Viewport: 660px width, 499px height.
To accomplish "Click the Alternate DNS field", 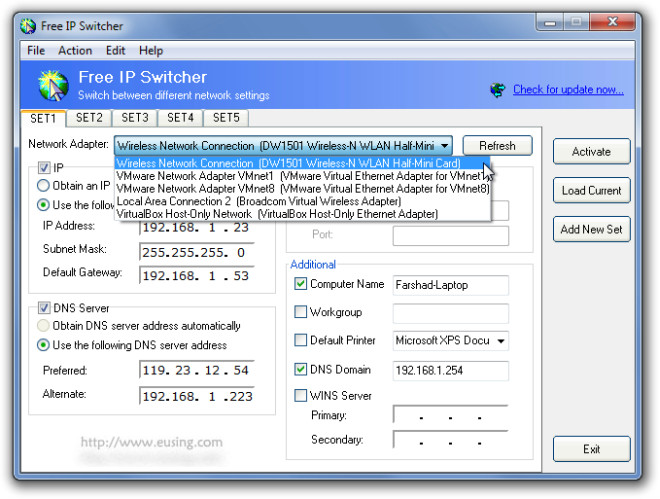I will click(x=197, y=396).
